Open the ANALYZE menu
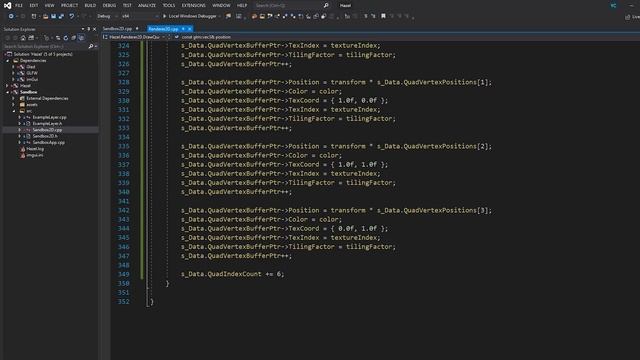Viewport: 640px width, 360px height. click(147, 5)
